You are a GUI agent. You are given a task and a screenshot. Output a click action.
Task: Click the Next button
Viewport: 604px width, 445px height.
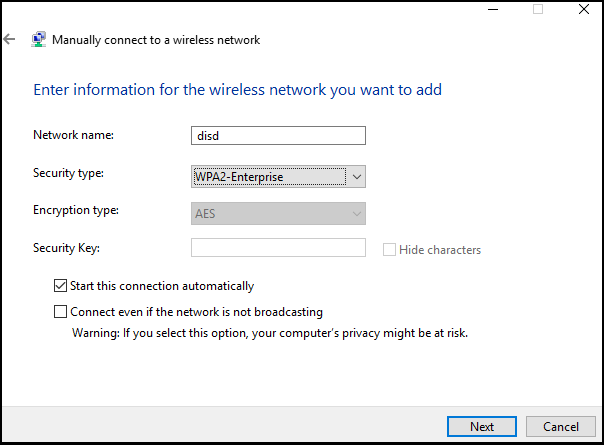click(x=482, y=427)
